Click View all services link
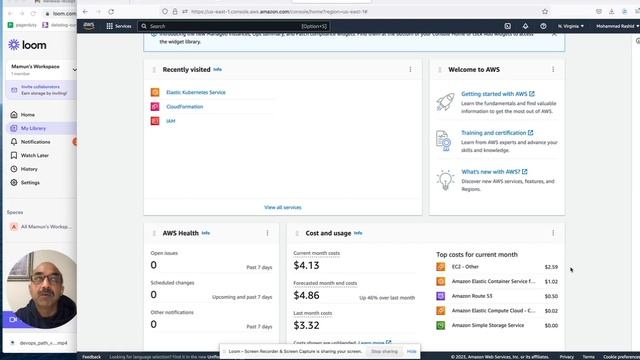Viewport: 640px width, 360px height. (x=282, y=207)
